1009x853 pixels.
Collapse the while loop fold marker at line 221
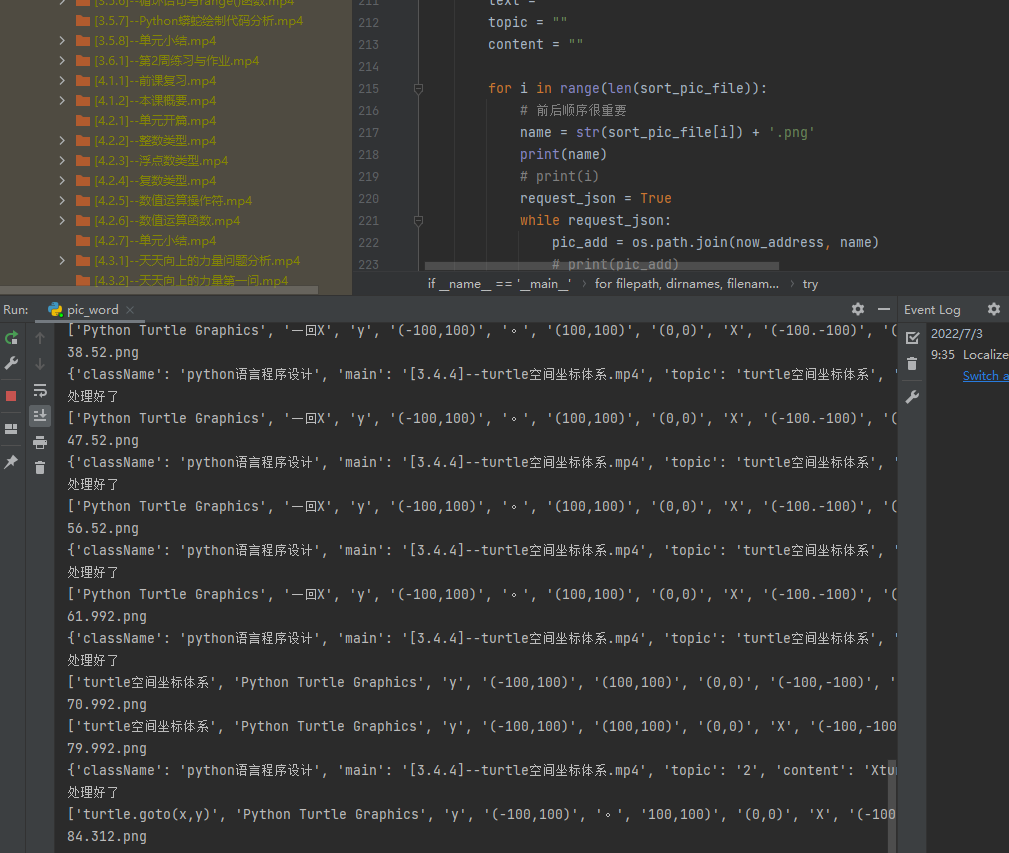(418, 221)
